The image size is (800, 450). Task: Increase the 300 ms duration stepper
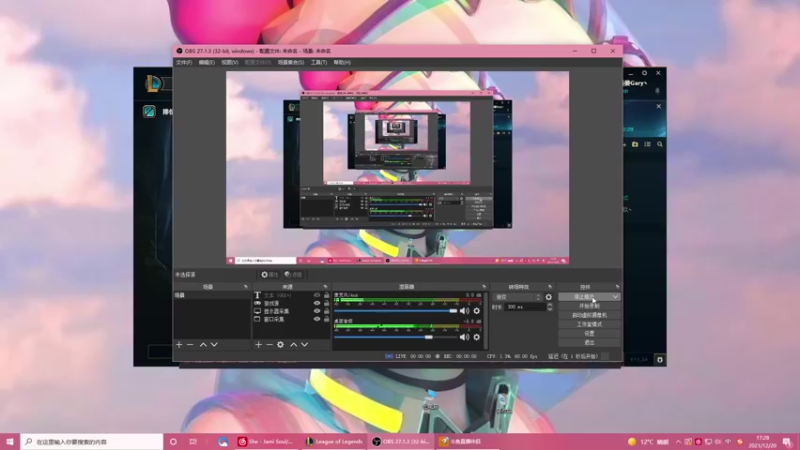(549, 305)
